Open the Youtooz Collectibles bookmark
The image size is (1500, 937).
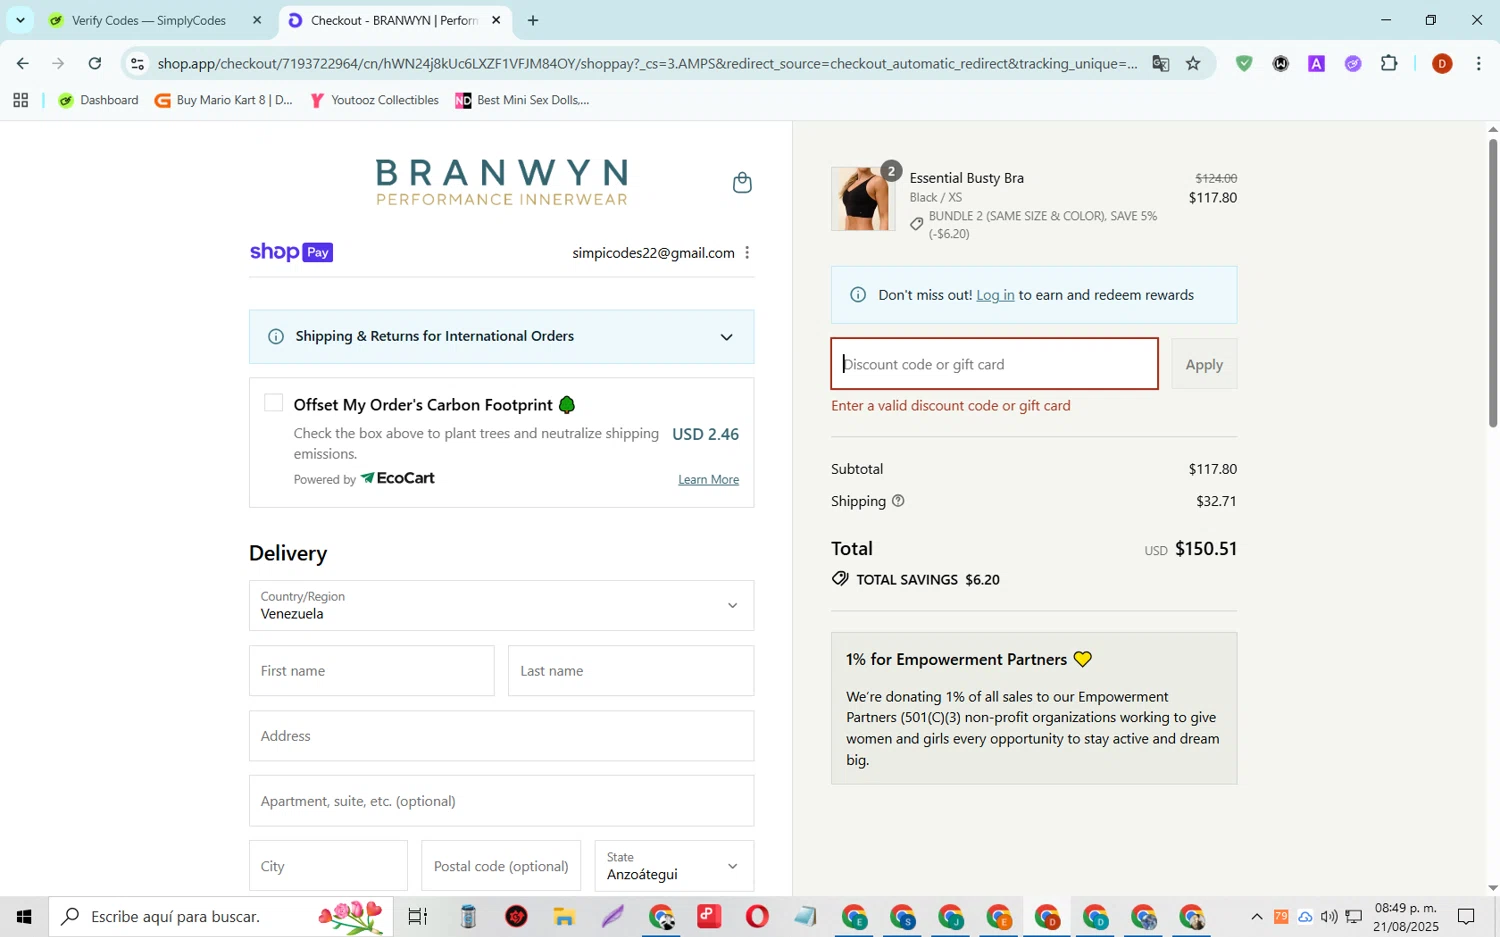374,100
